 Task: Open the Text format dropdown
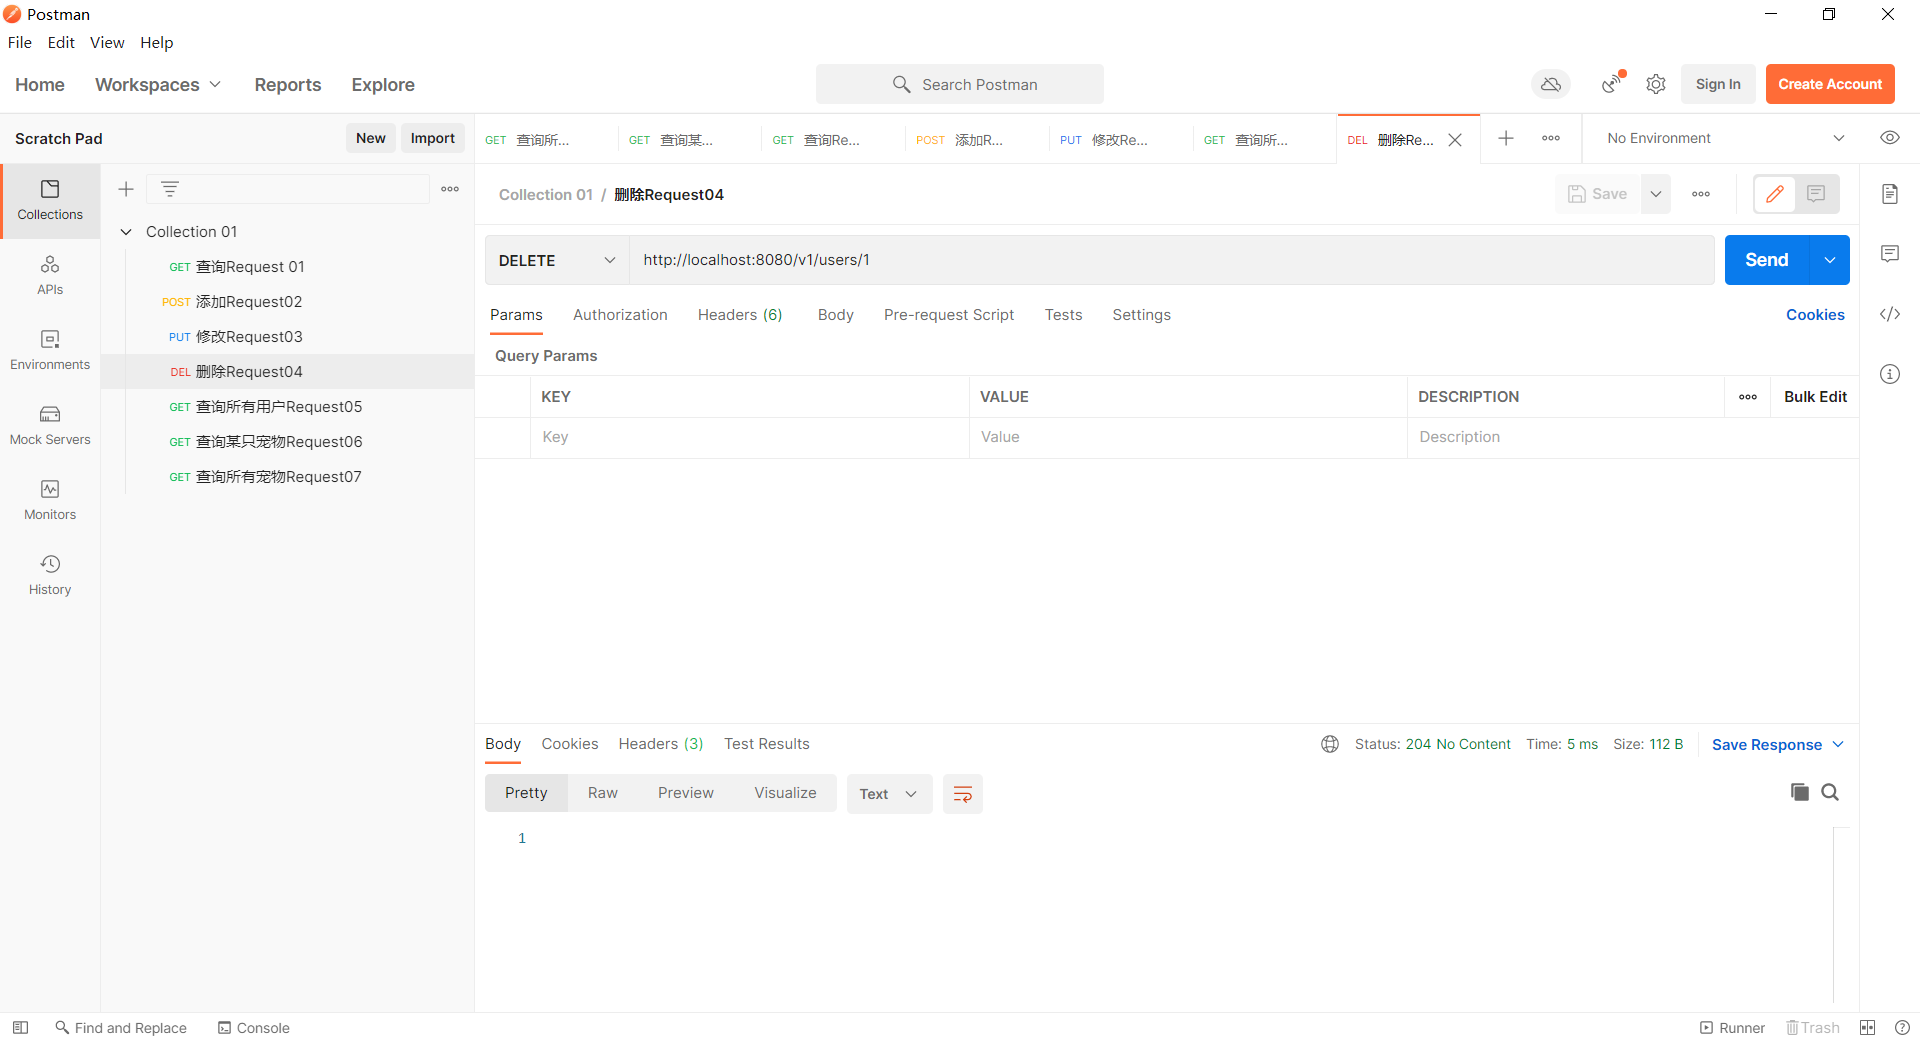click(889, 794)
